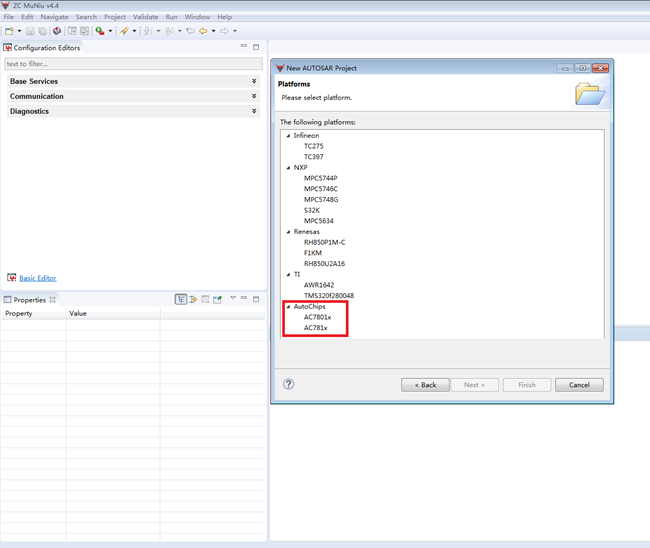Open the Forward history dropdown arrow
650x548 pixels.
pyautogui.click(x=235, y=31)
